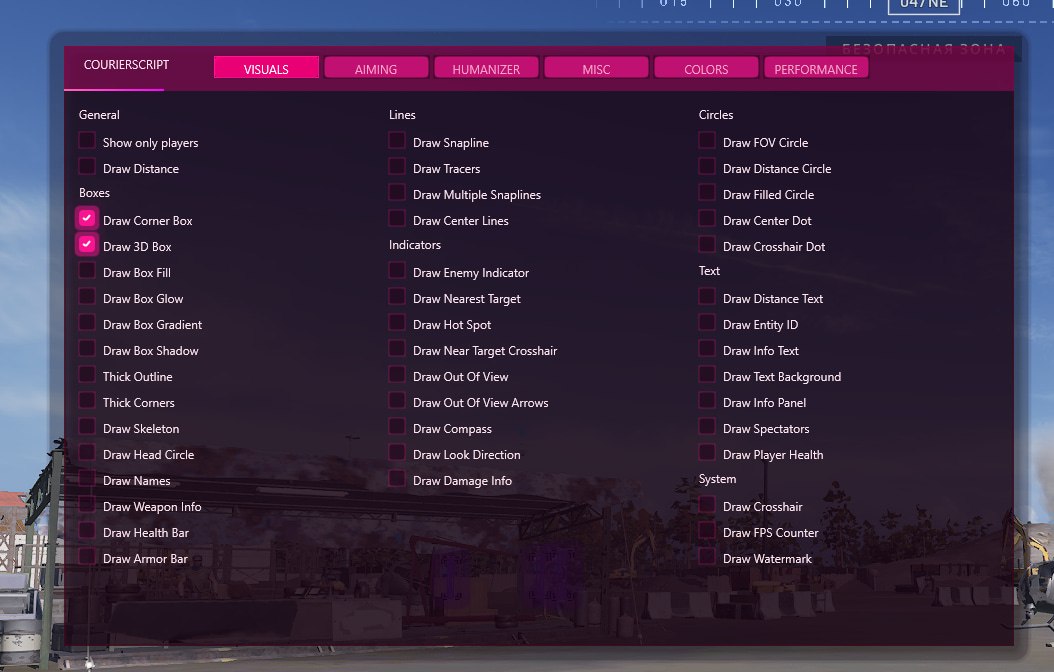Tick Draw Multiple Snaplines
Screen dimensions: 1054x672
397,192
